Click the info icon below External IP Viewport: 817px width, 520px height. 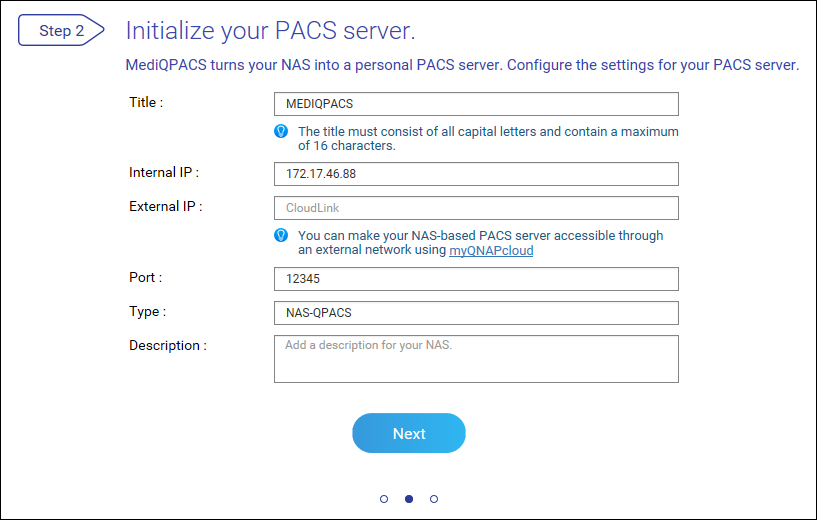coord(282,235)
